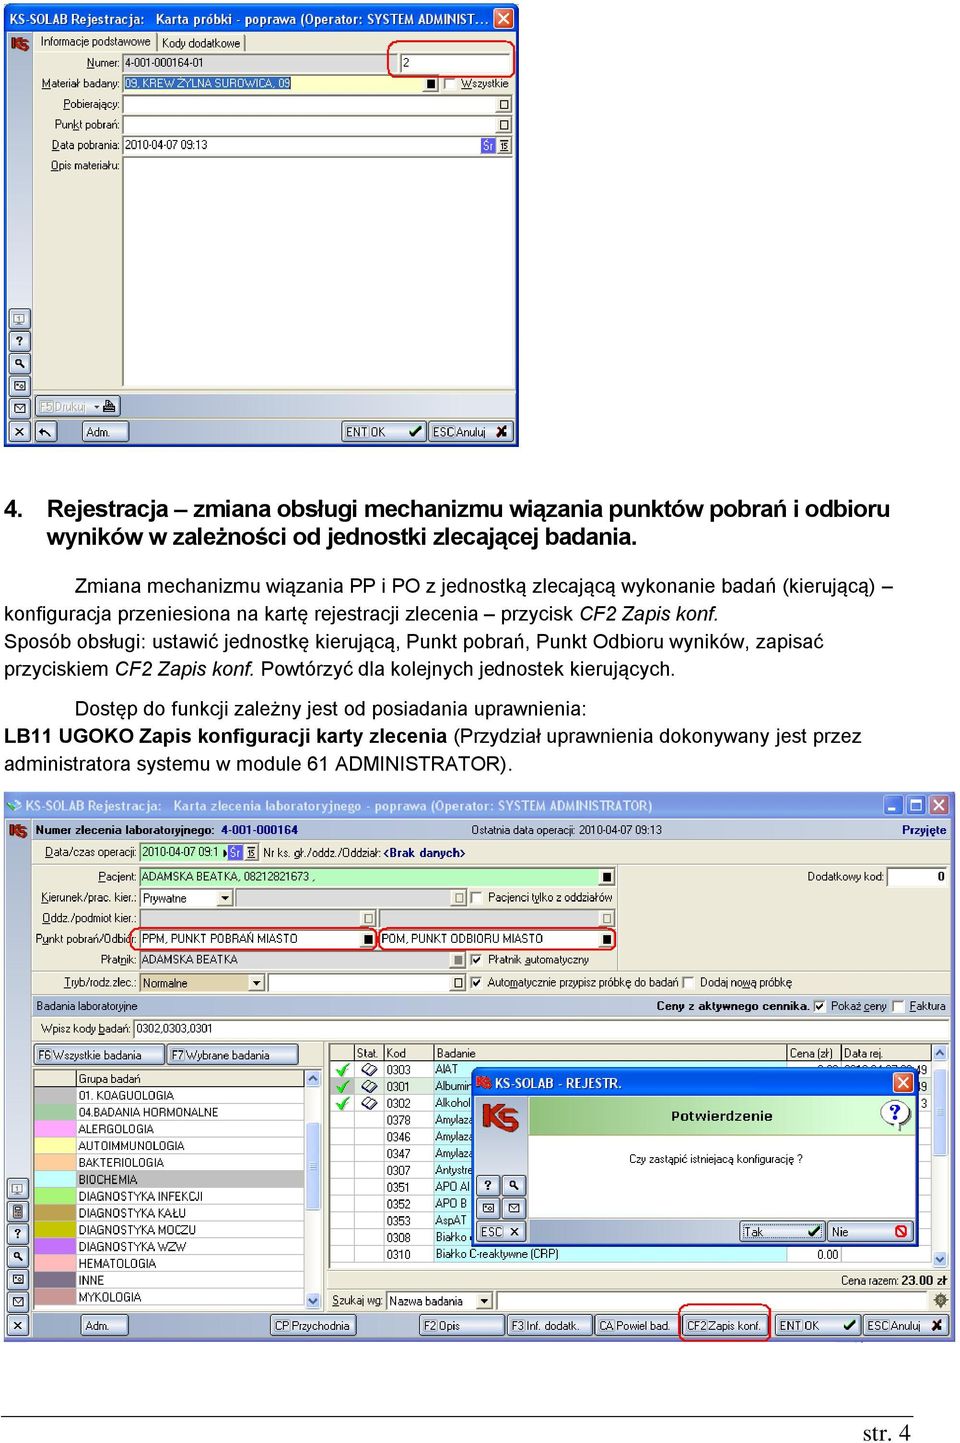Open the Płatnik ADAMSKA BEATKA selection box
This screenshot has height=1443, width=960.
pos(458,960)
